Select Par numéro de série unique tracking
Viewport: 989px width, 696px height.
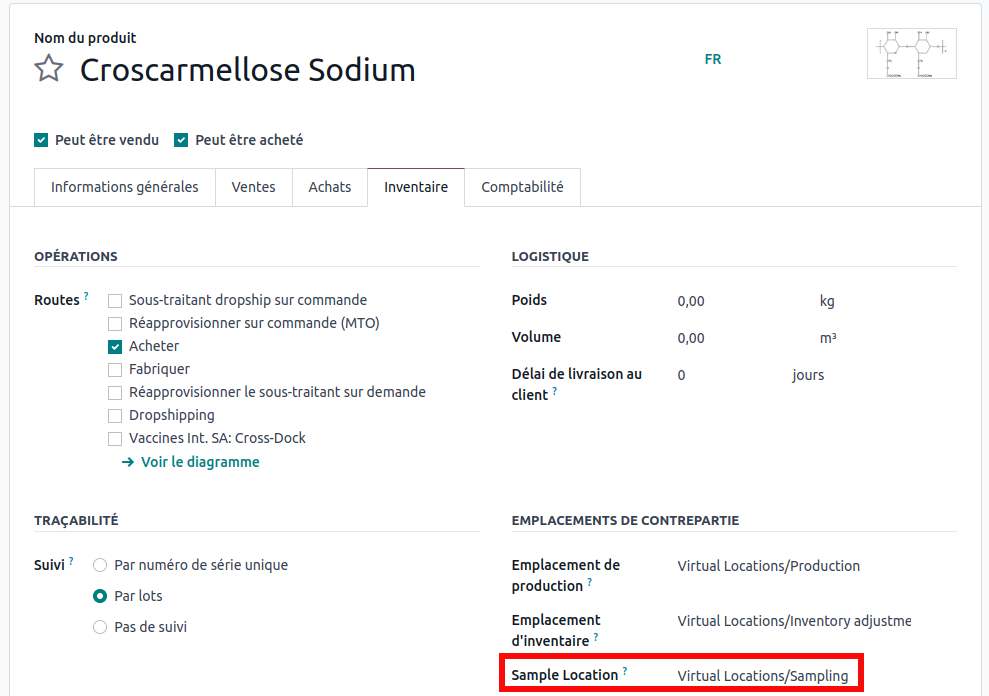pyautogui.click(x=100, y=566)
